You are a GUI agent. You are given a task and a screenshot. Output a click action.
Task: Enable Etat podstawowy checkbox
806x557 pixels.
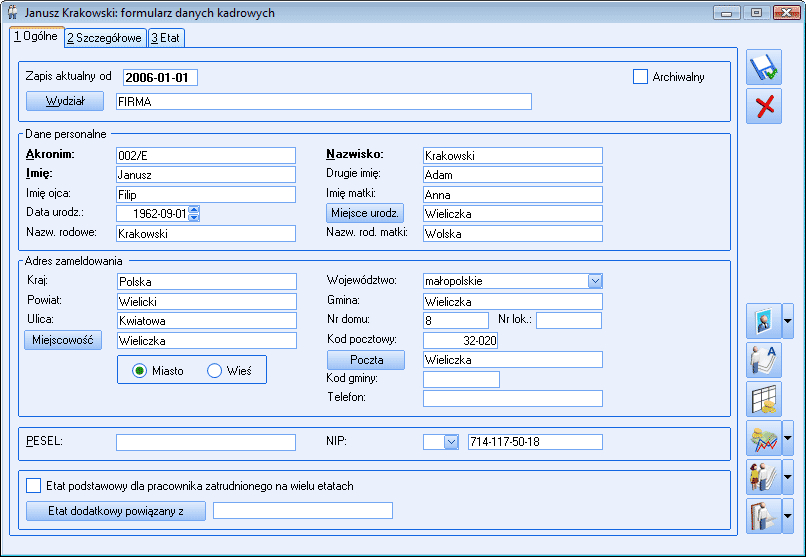point(33,486)
